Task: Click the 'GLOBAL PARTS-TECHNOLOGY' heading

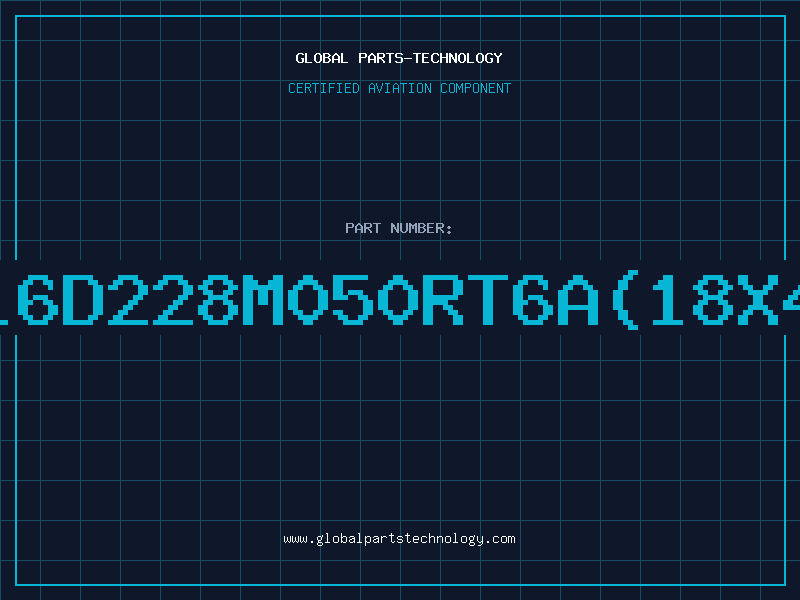Action: (x=399, y=58)
